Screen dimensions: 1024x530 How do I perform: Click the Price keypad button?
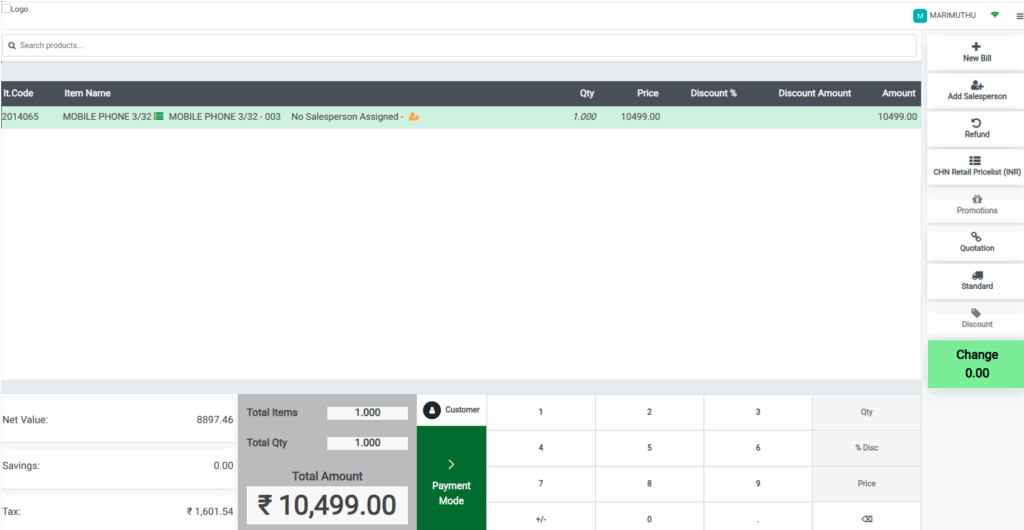coord(867,484)
